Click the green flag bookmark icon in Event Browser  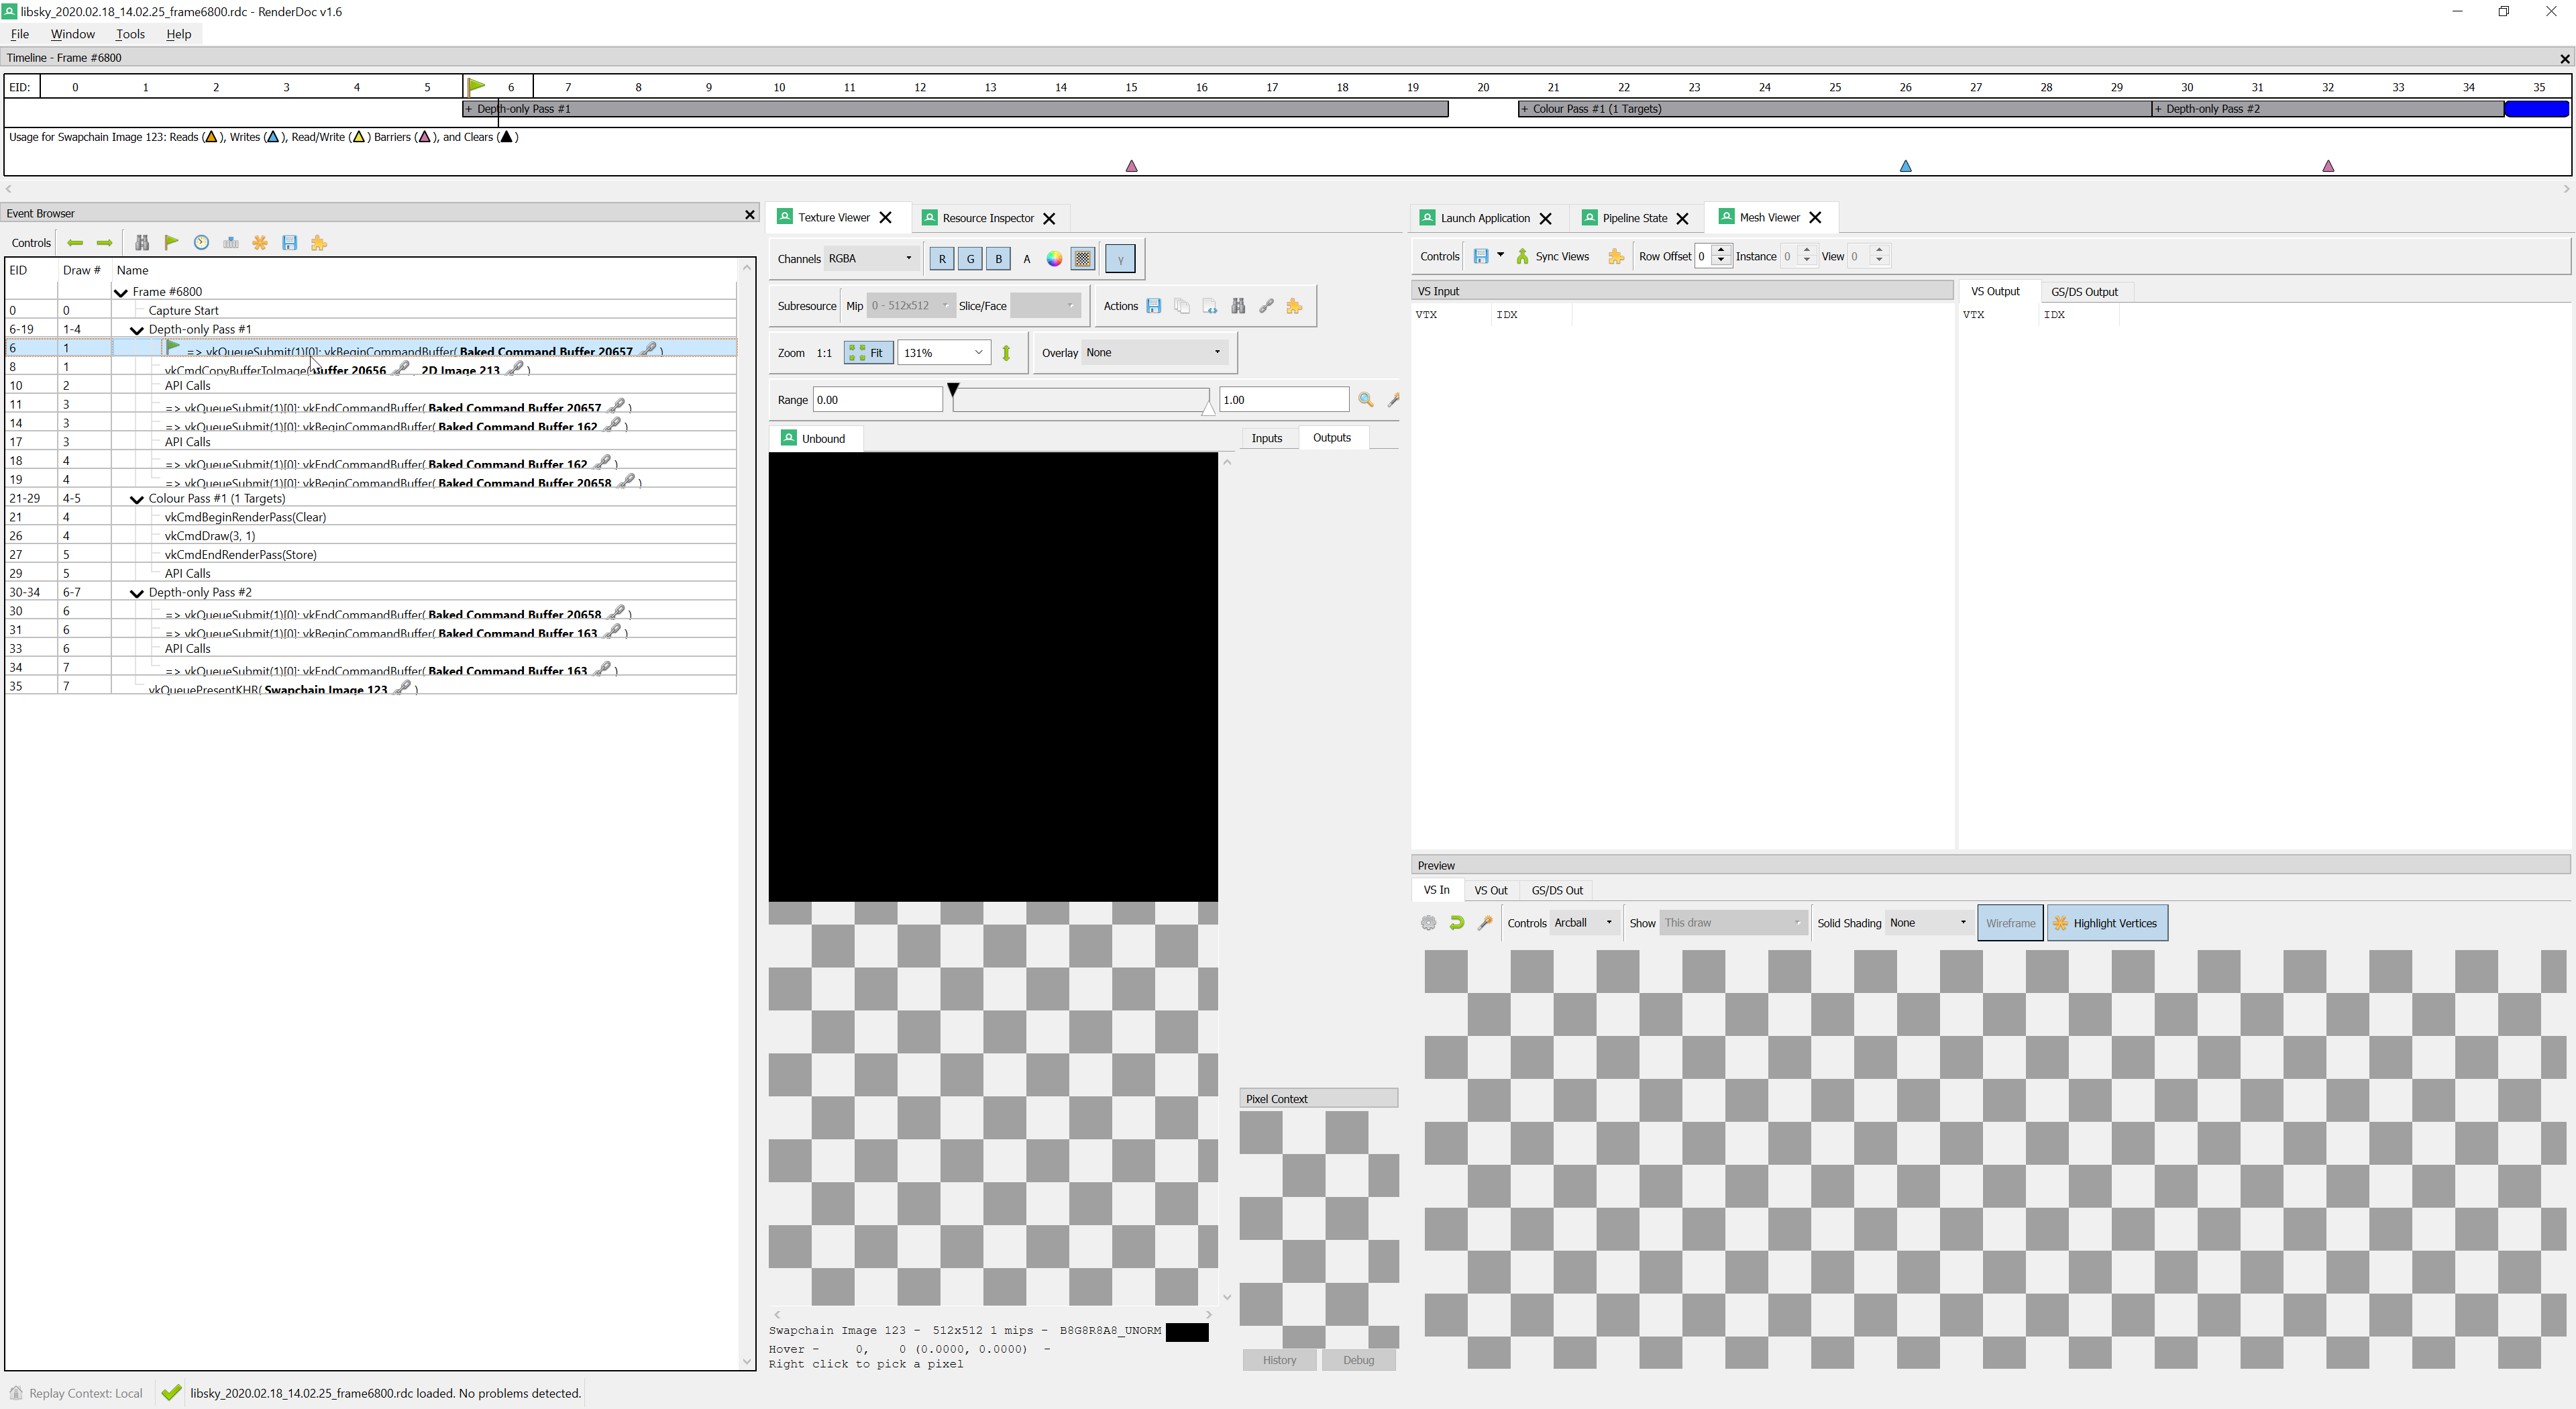point(170,242)
